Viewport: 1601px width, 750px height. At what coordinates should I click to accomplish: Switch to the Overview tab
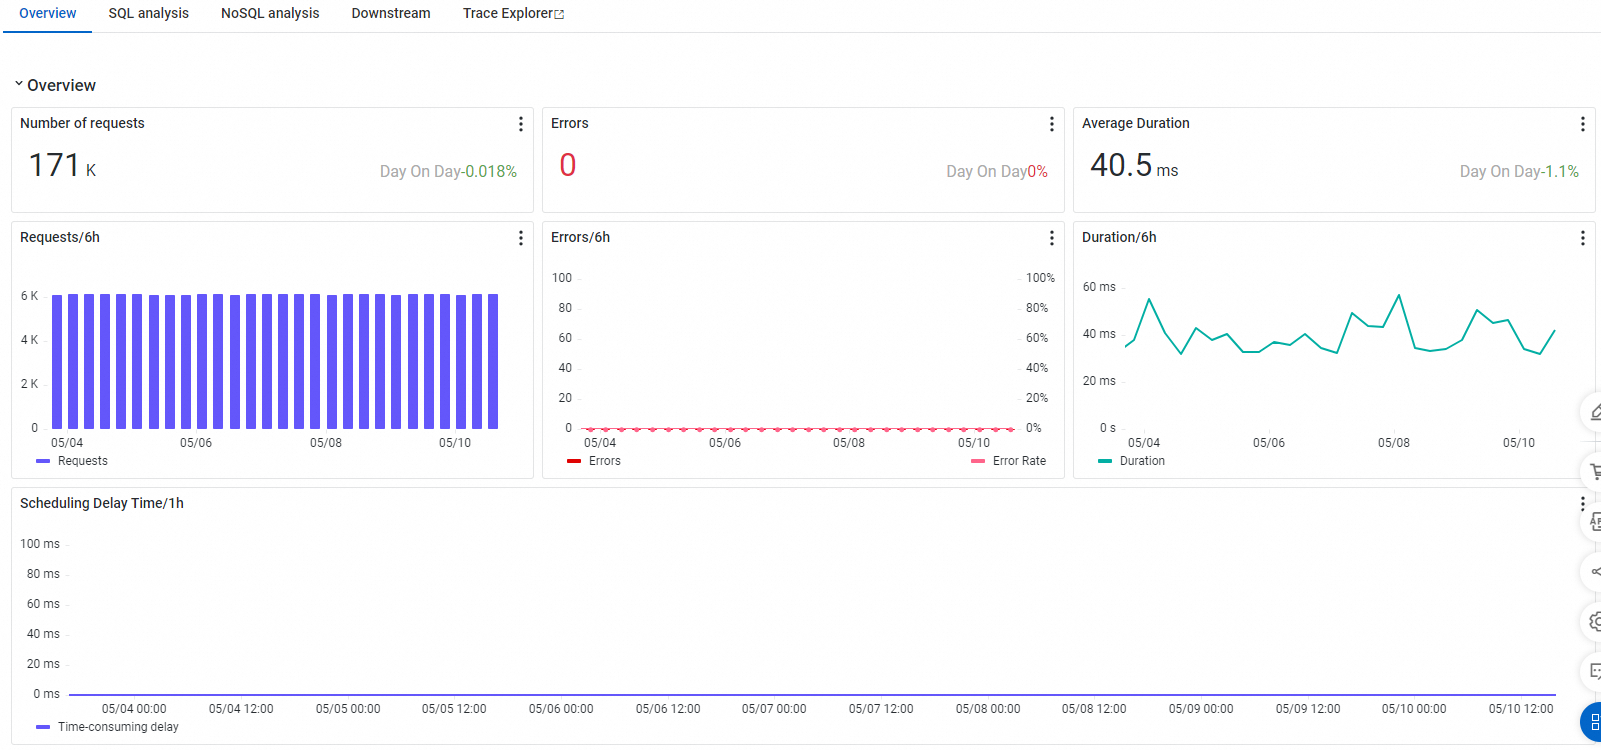pos(47,13)
